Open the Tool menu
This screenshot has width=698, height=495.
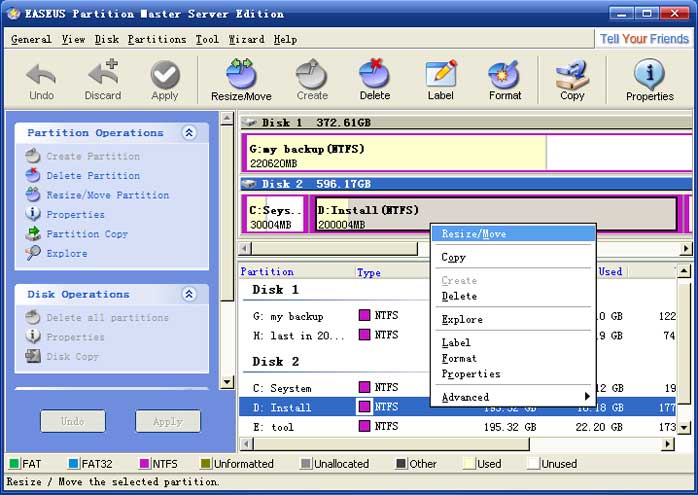[x=207, y=40]
